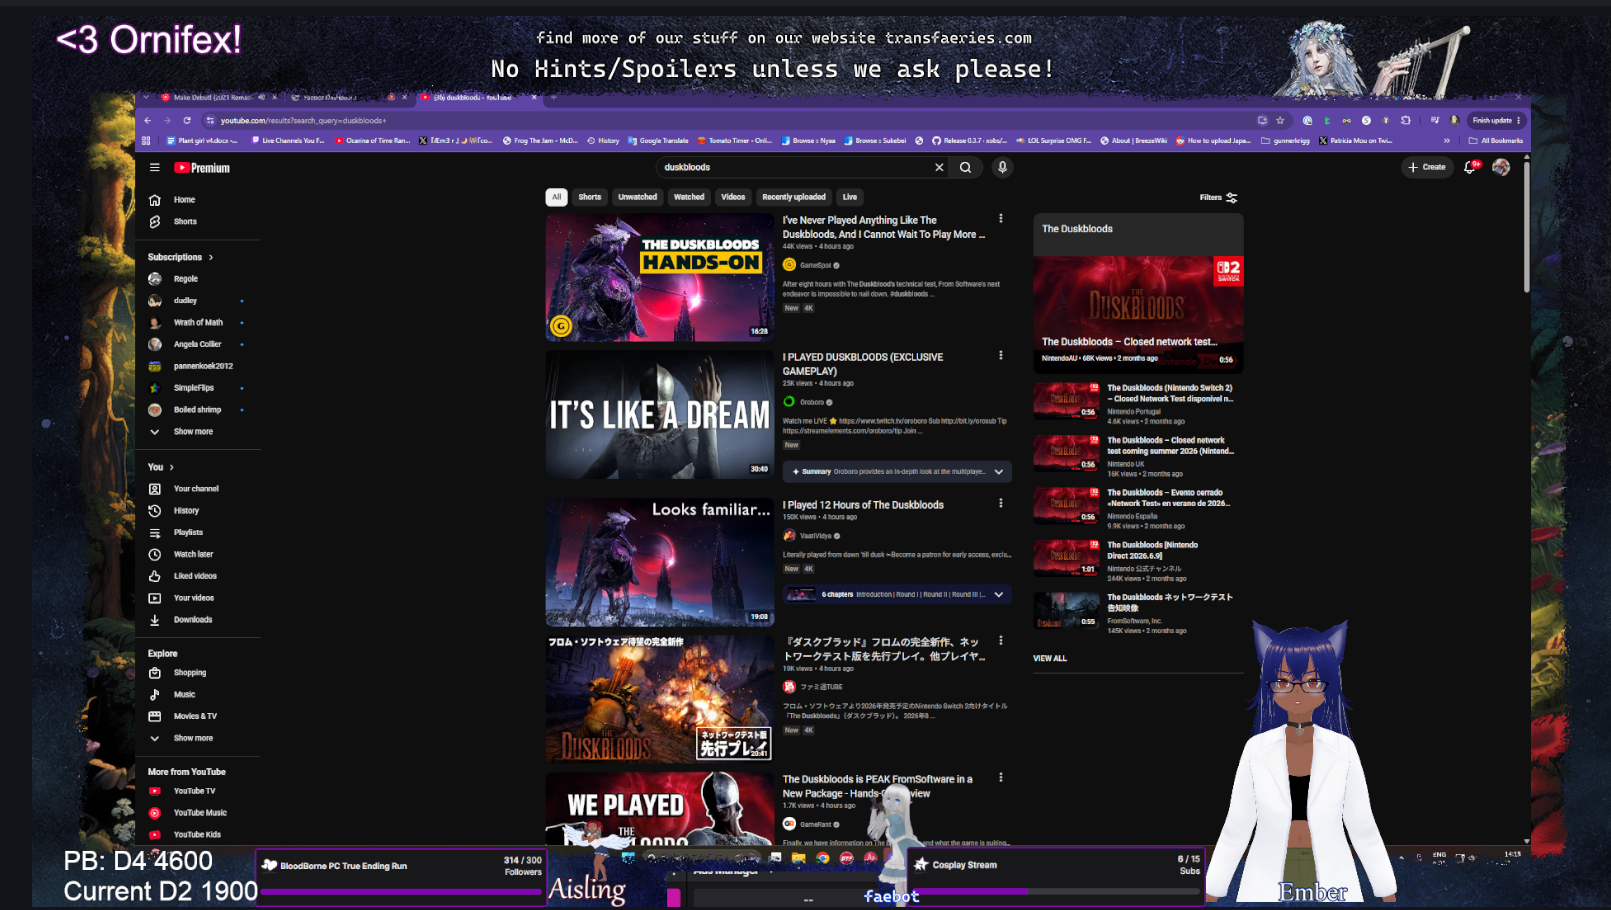Screen dimensions: 1611x910
Task: Open more actions for VaatiVidya video
Action: click(1001, 504)
